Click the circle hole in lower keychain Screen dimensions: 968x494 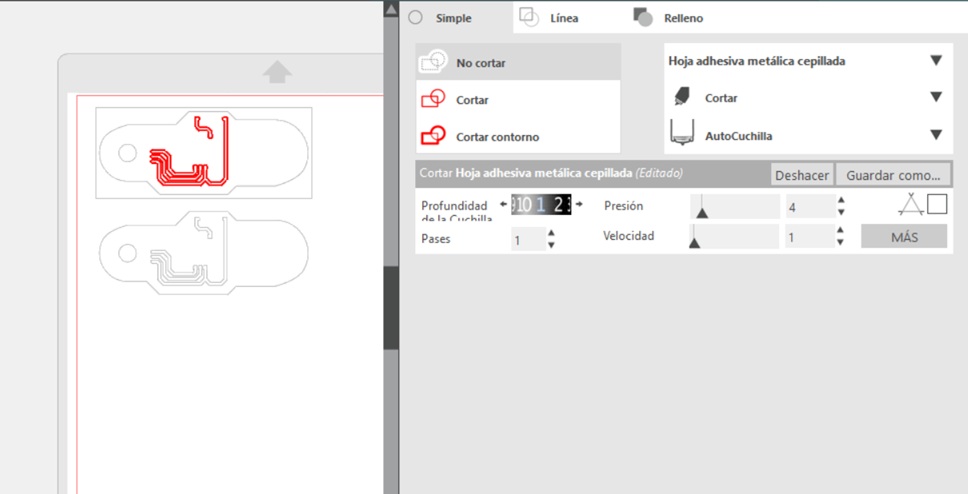click(x=127, y=253)
